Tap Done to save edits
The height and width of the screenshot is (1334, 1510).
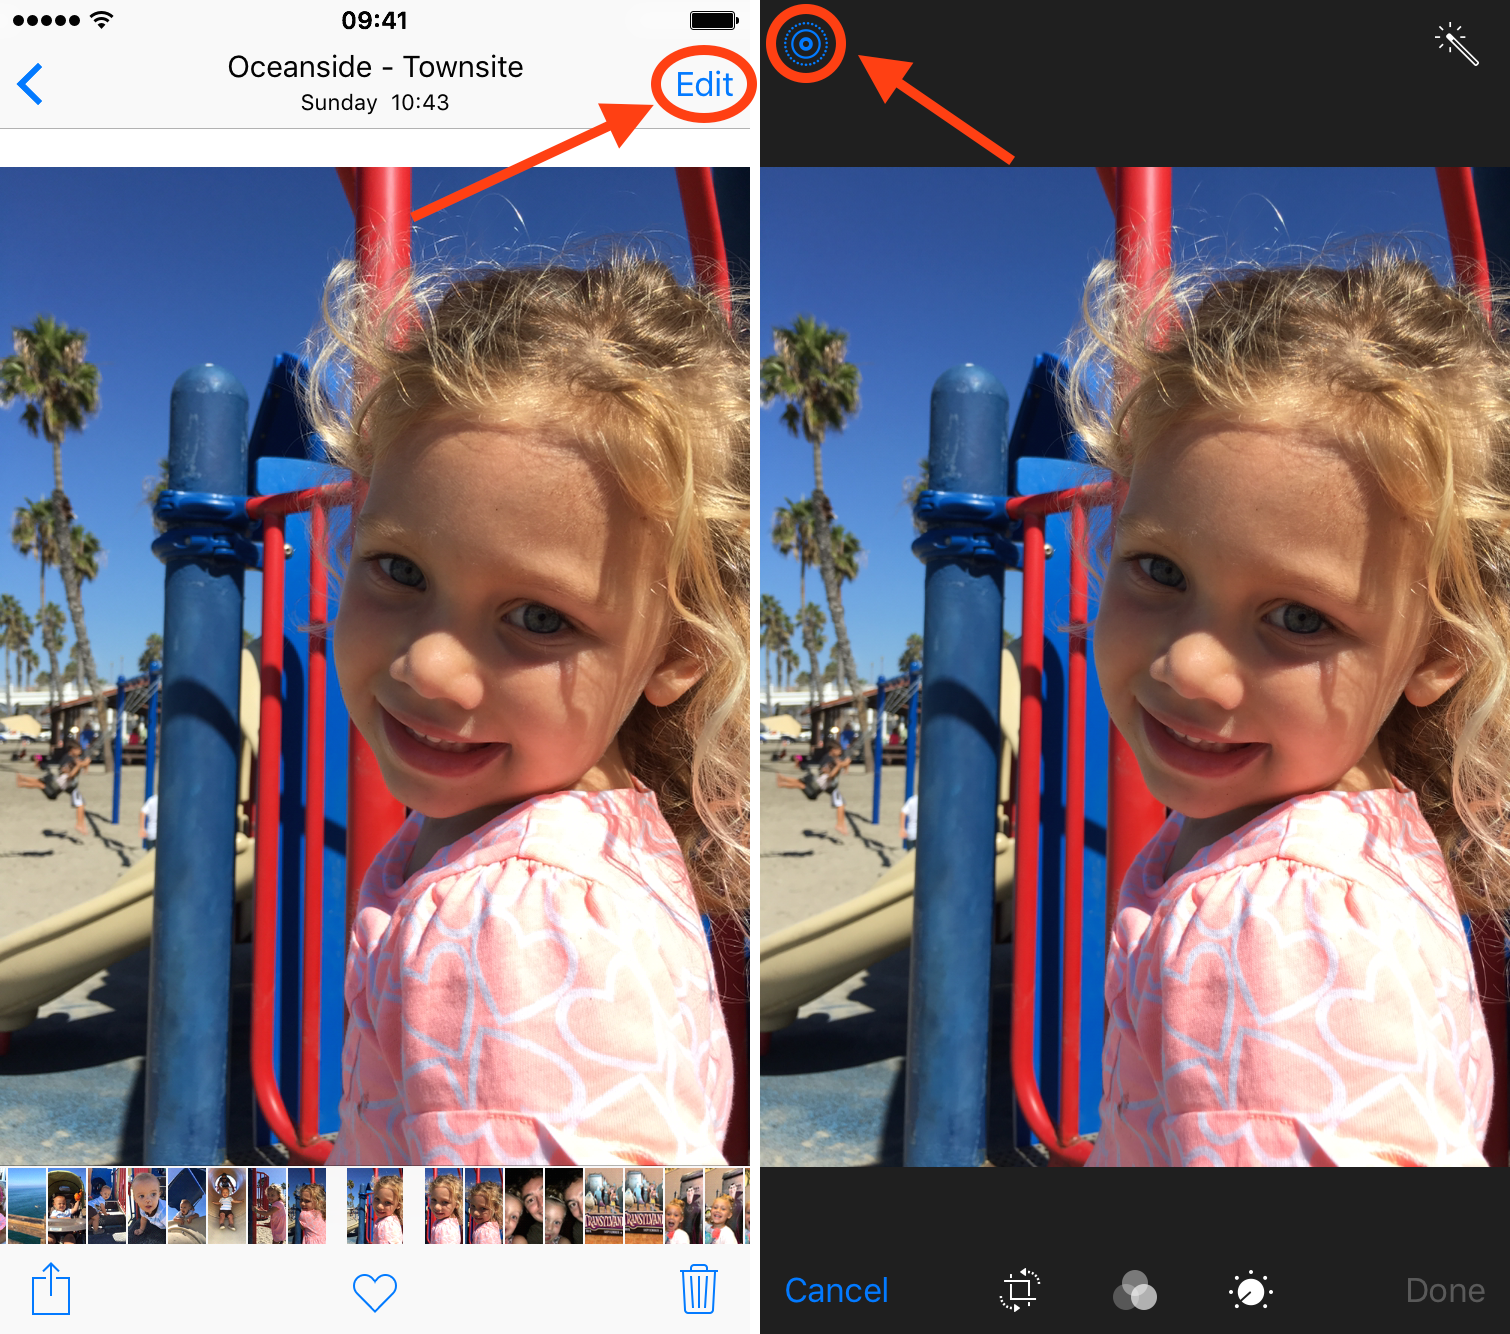(1445, 1291)
